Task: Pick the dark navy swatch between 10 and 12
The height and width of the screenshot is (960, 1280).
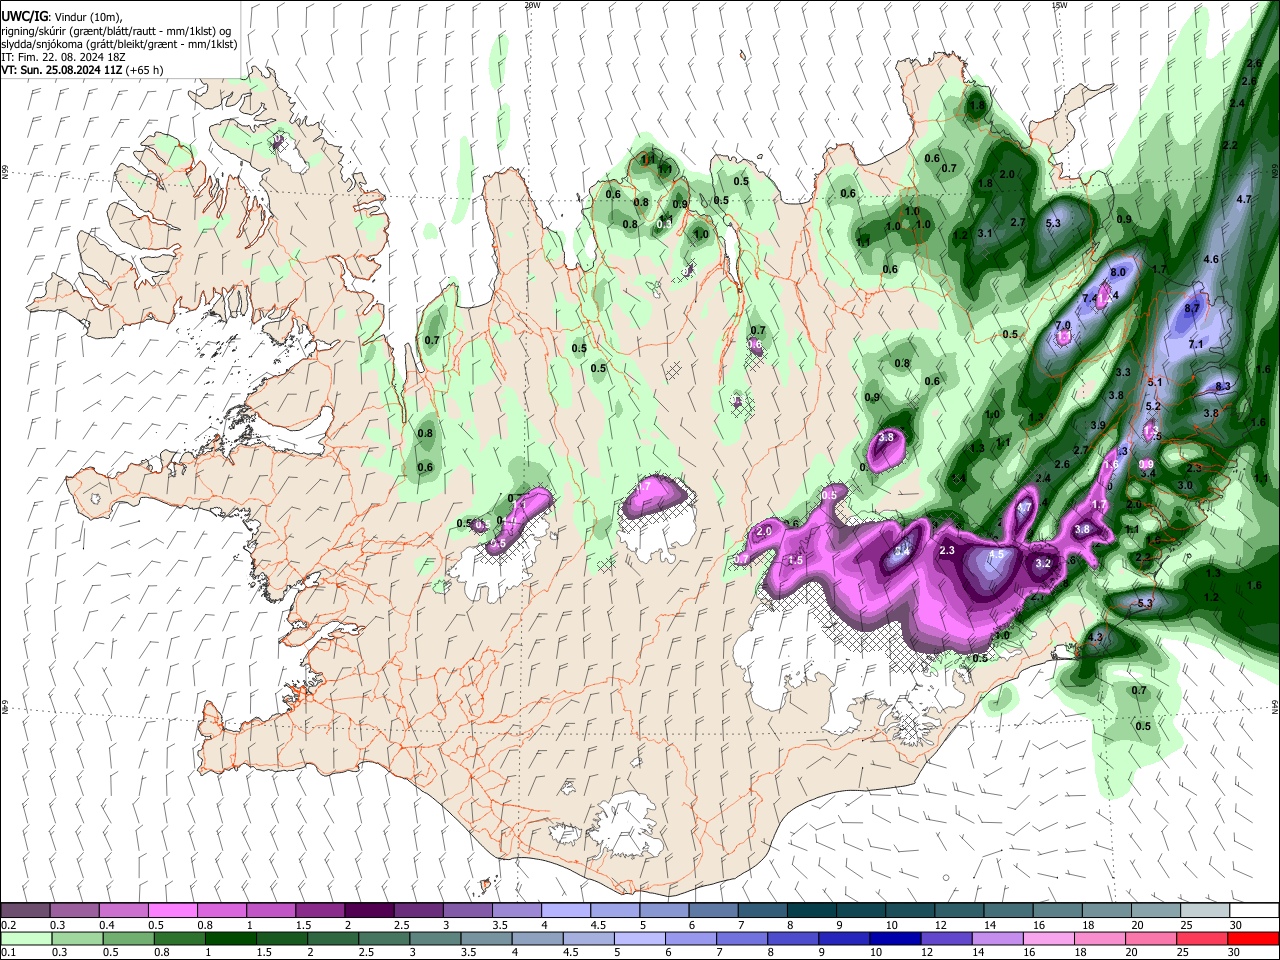Action: click(x=893, y=939)
